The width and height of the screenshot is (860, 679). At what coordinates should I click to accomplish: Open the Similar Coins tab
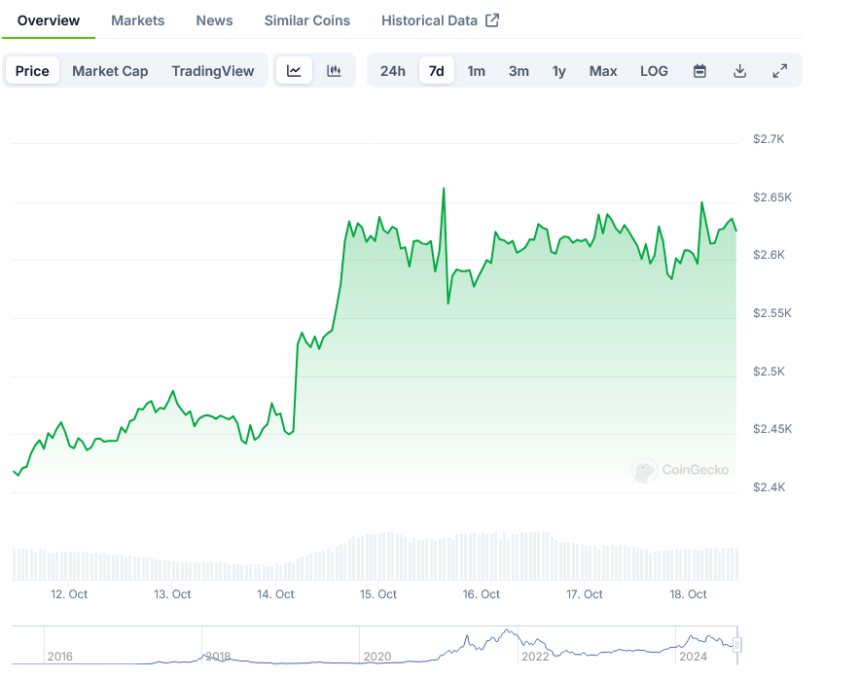[307, 20]
